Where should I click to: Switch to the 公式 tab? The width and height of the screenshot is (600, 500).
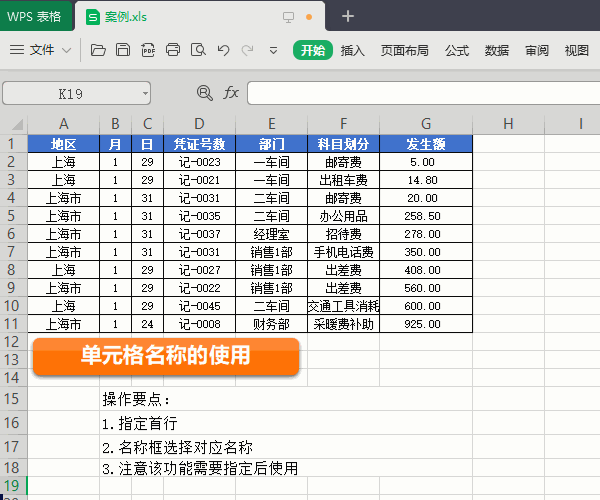tap(457, 50)
